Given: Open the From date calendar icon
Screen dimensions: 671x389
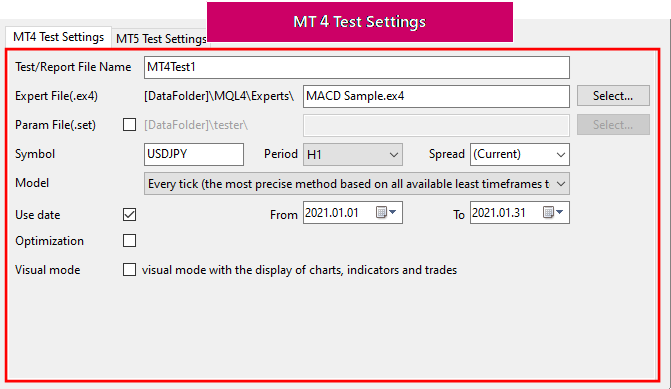Looking at the screenshot, I should pyautogui.click(x=386, y=212).
